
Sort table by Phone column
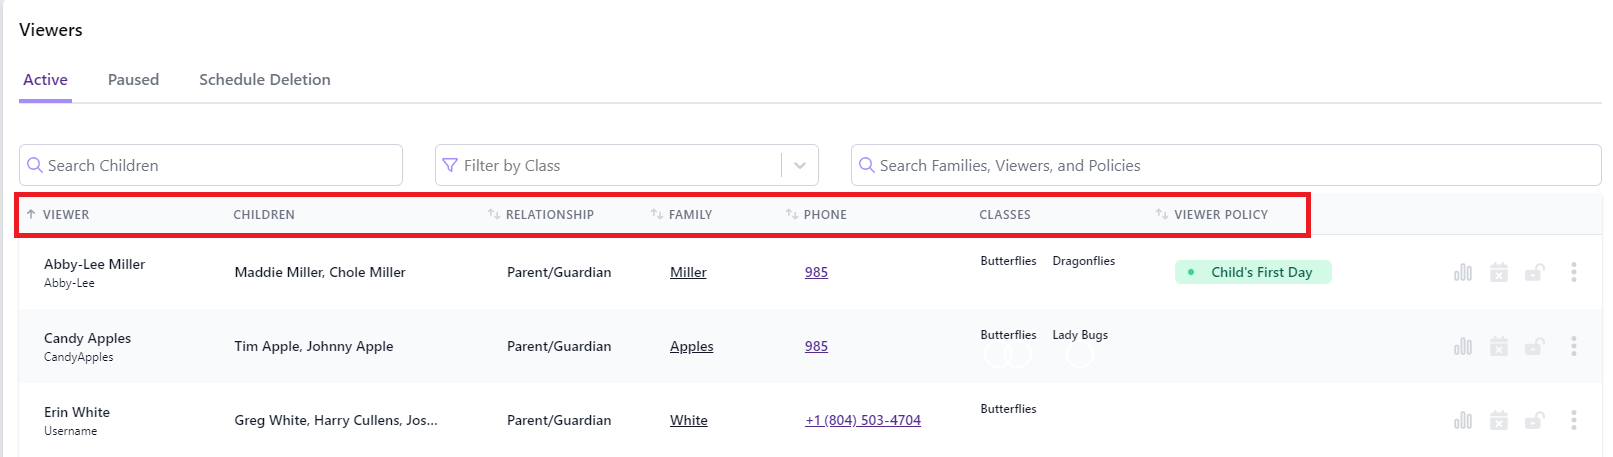816,214
